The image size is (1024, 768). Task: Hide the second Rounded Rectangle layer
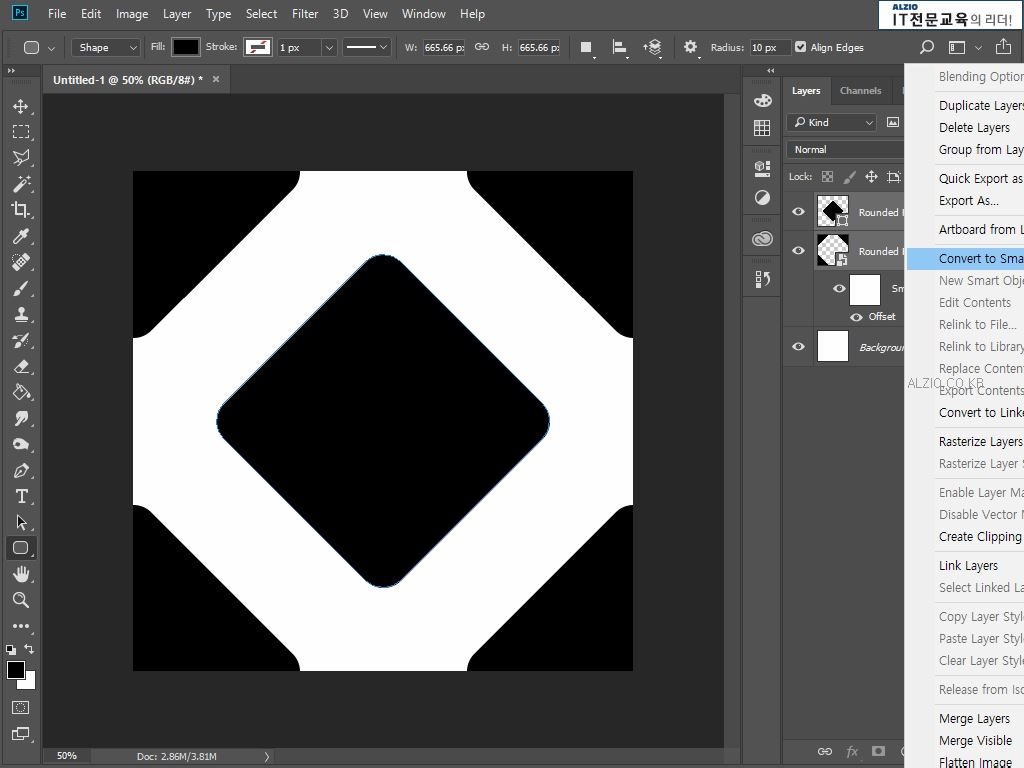point(798,251)
